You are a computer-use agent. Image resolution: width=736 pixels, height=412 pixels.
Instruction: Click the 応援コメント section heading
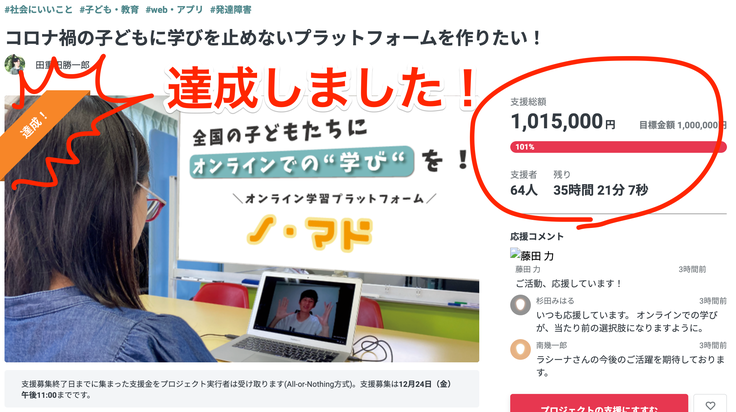[x=537, y=237]
